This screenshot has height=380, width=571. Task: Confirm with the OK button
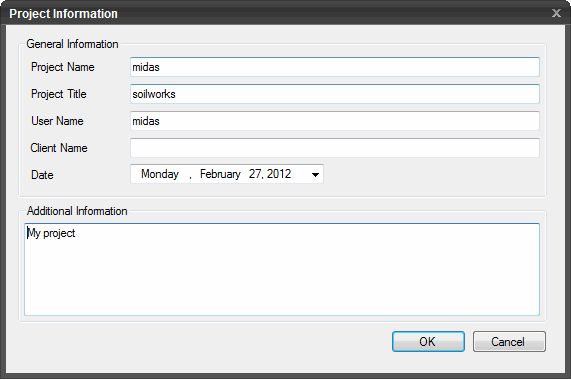coord(428,341)
